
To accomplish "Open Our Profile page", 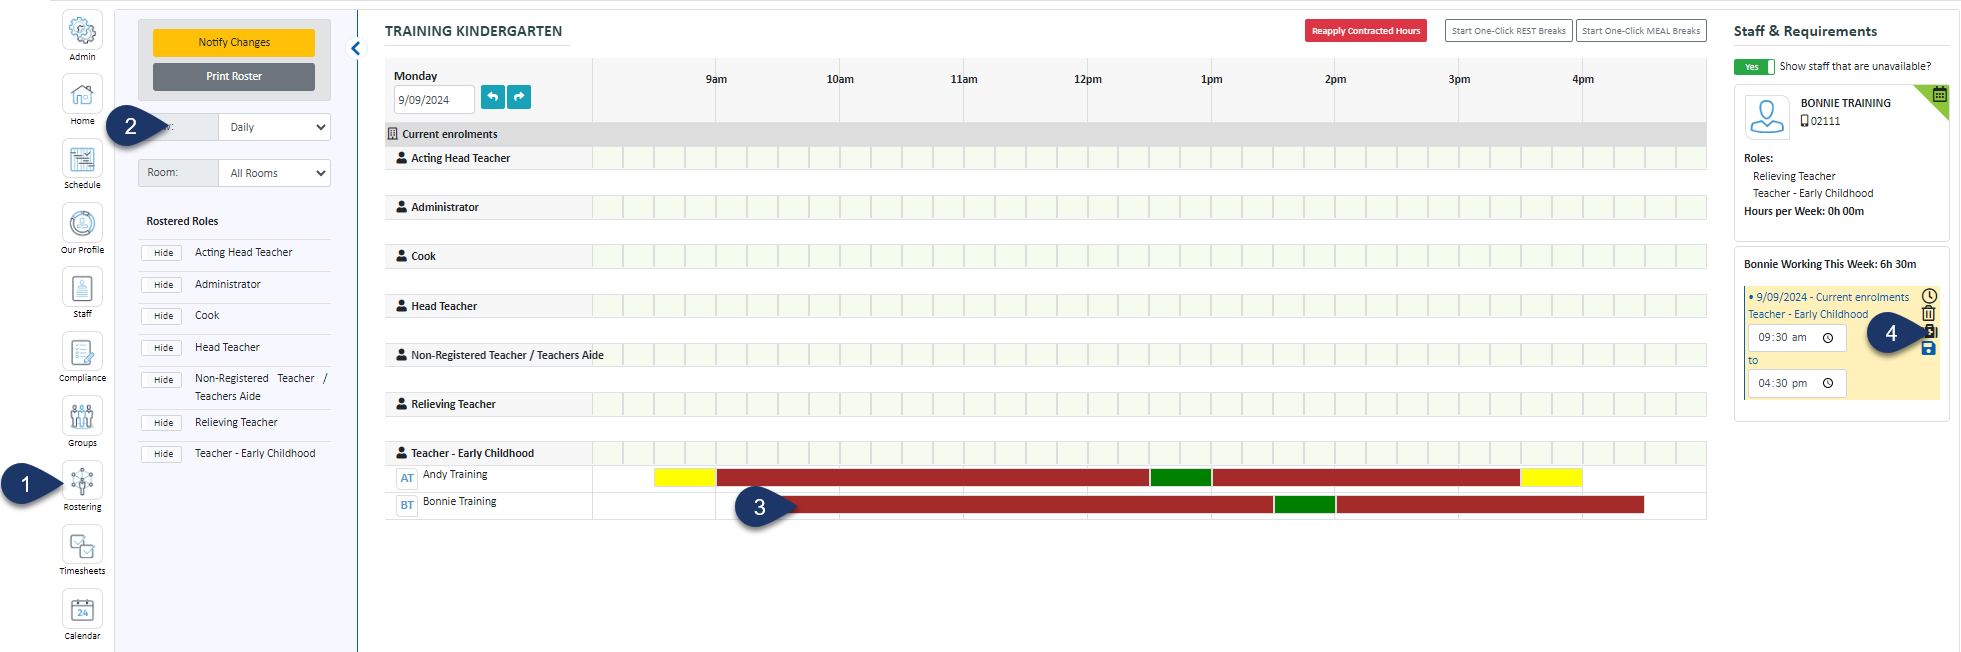I will coord(82,223).
